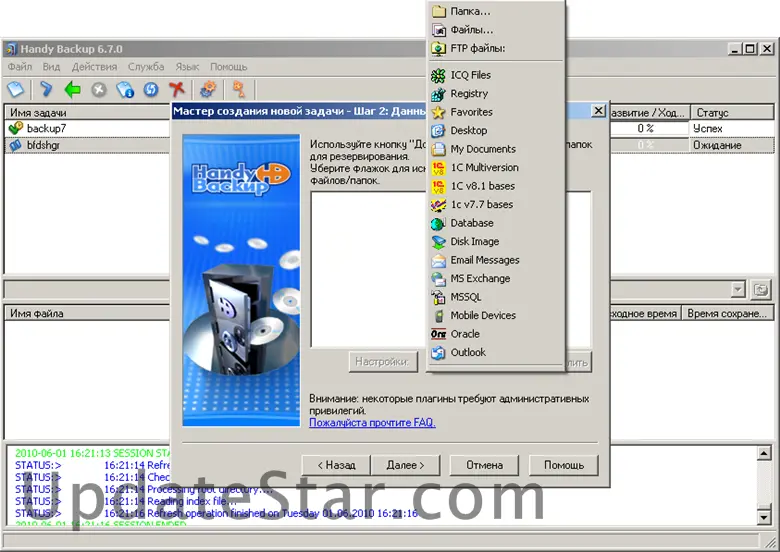Click the 0 % progress cell of backup7
780x552 pixels.
click(x=646, y=128)
